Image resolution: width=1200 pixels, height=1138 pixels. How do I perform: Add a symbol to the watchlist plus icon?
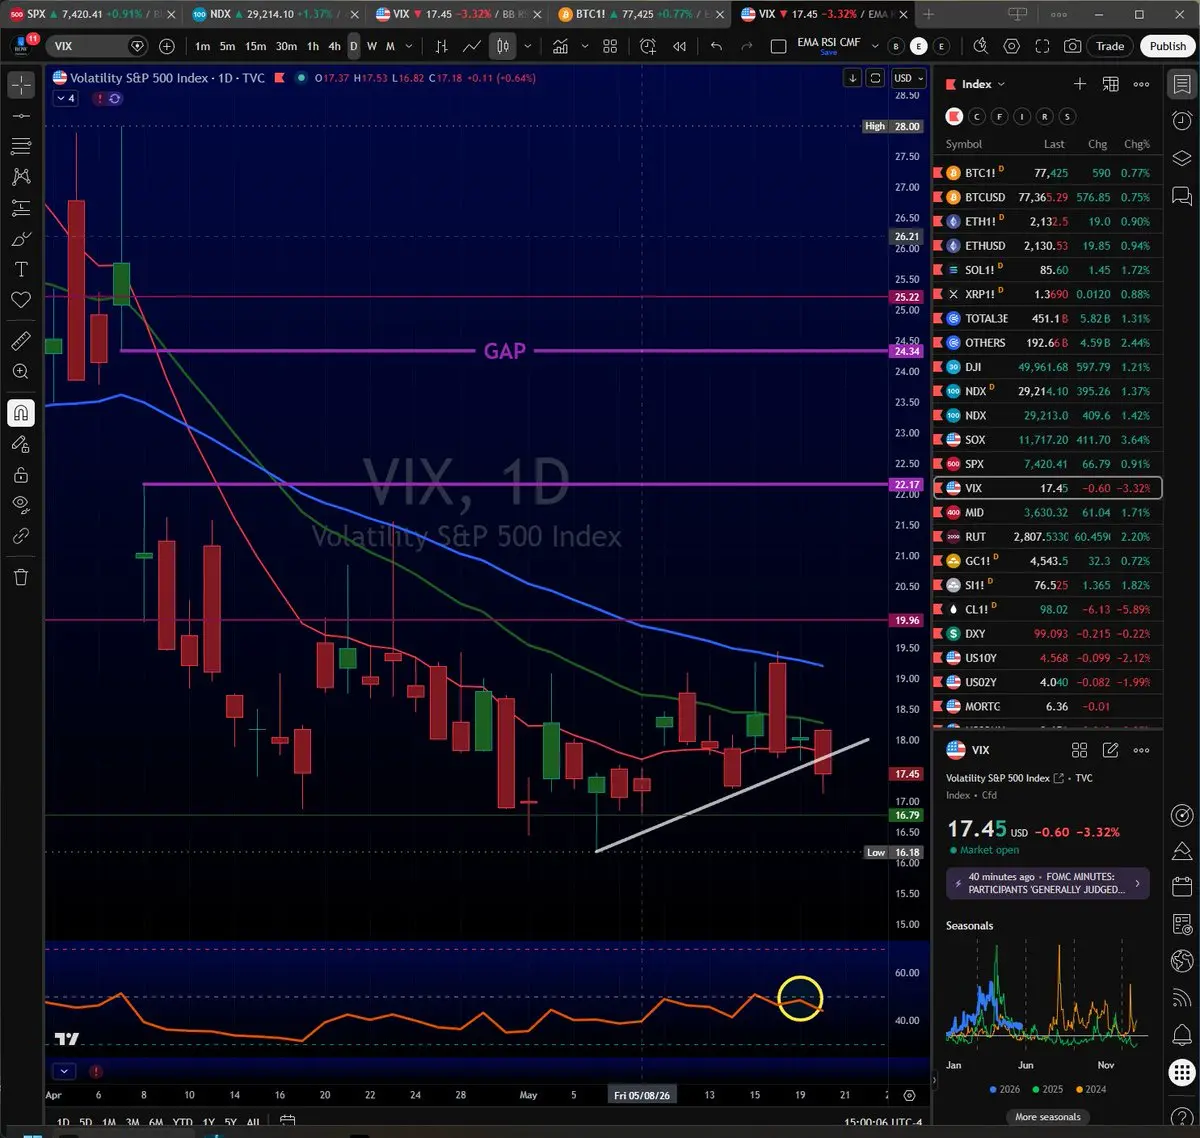coord(1080,84)
